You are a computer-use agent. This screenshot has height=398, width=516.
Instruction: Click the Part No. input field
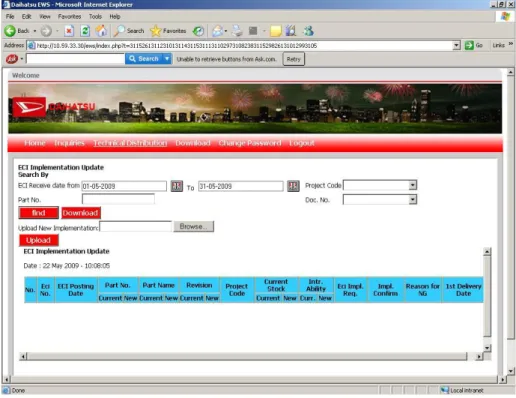click(118, 199)
